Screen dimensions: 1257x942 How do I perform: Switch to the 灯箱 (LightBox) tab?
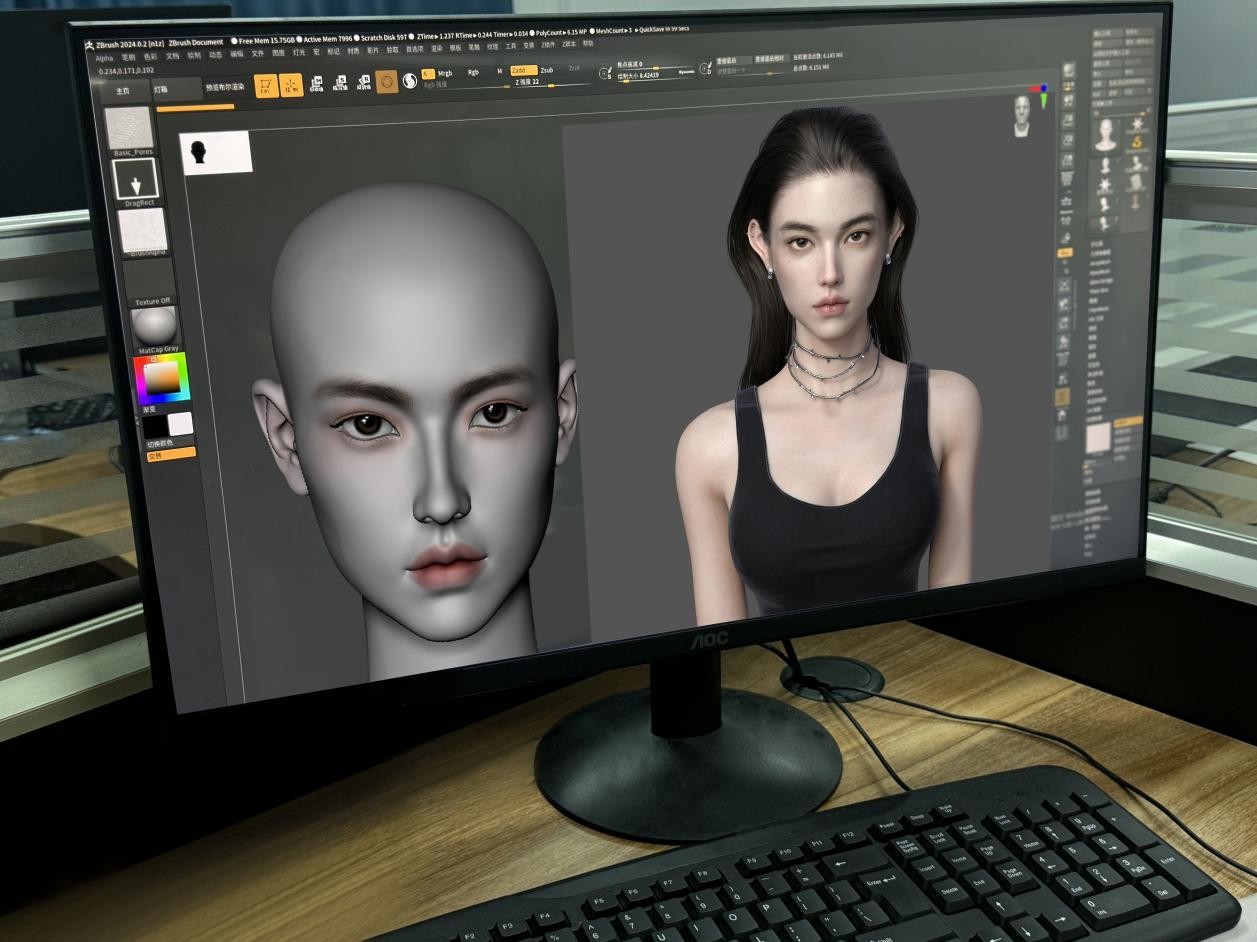coord(162,90)
